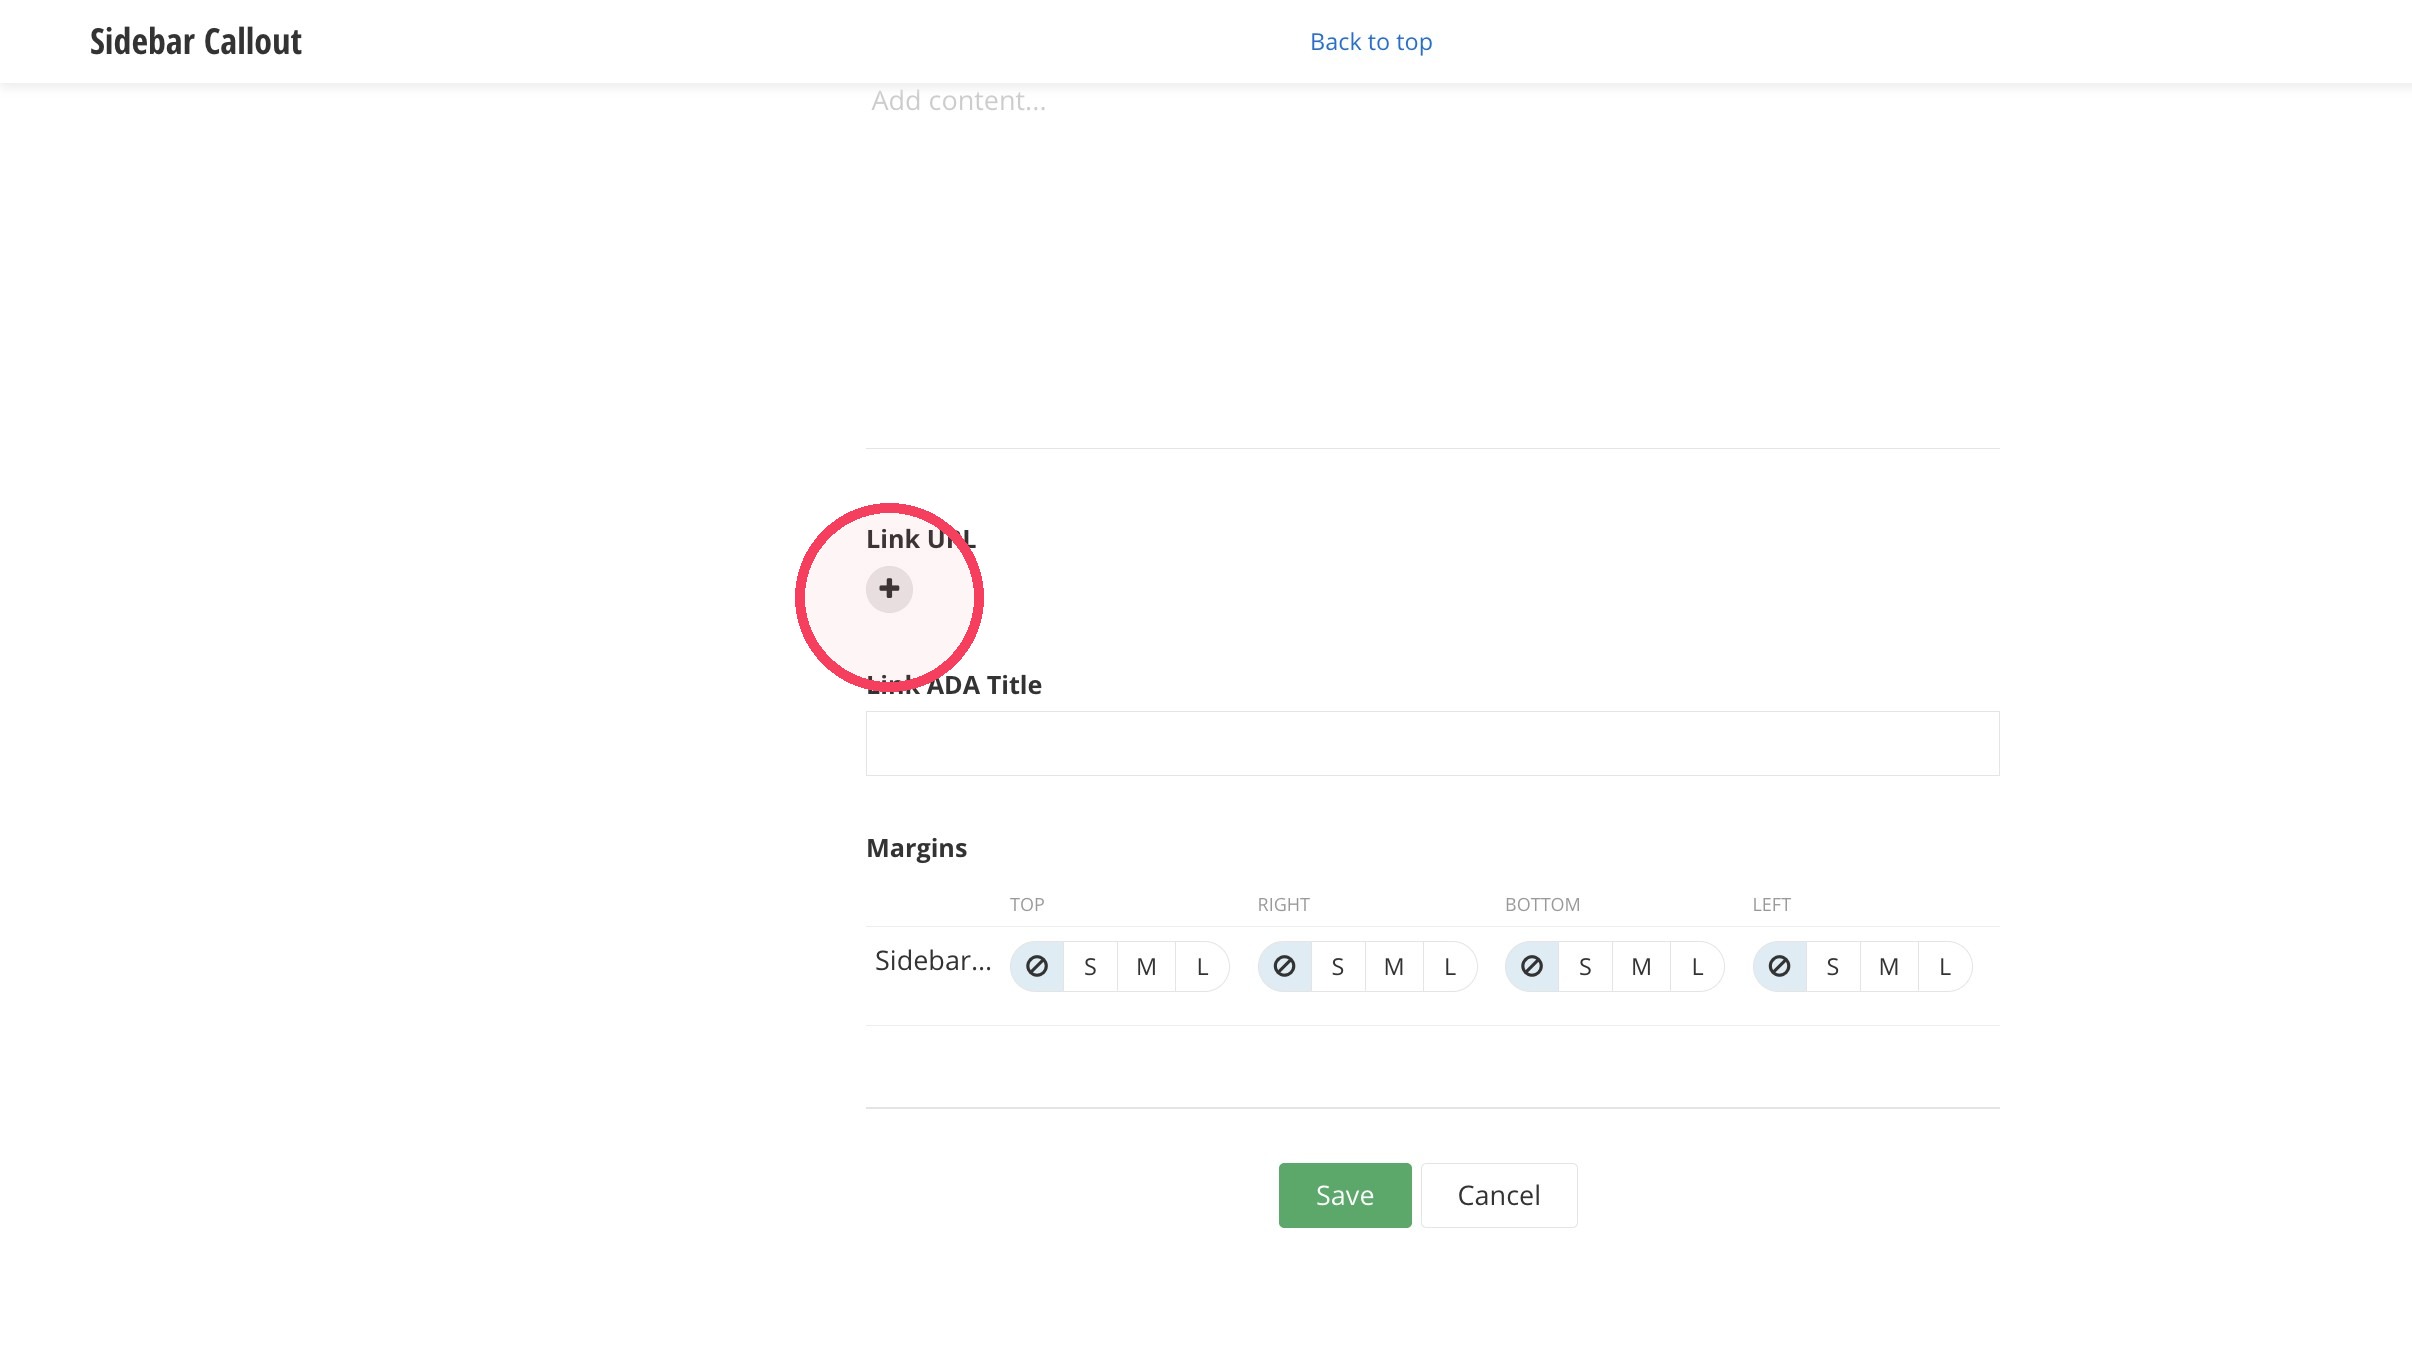
Task: Set Bottom margin to L
Action: [1697, 967]
